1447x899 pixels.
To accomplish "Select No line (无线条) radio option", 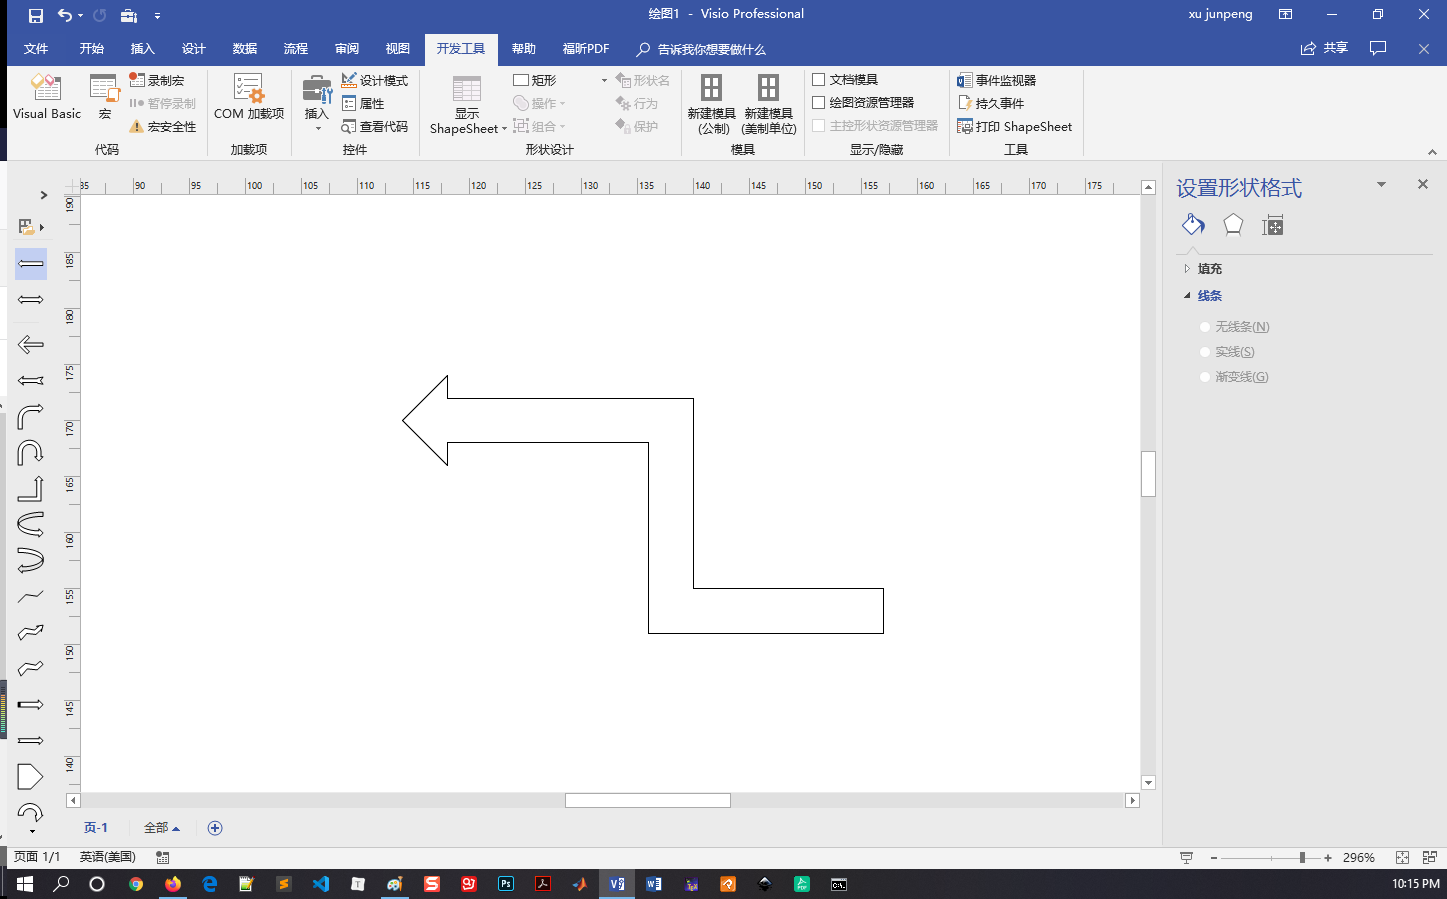I will click(1205, 327).
